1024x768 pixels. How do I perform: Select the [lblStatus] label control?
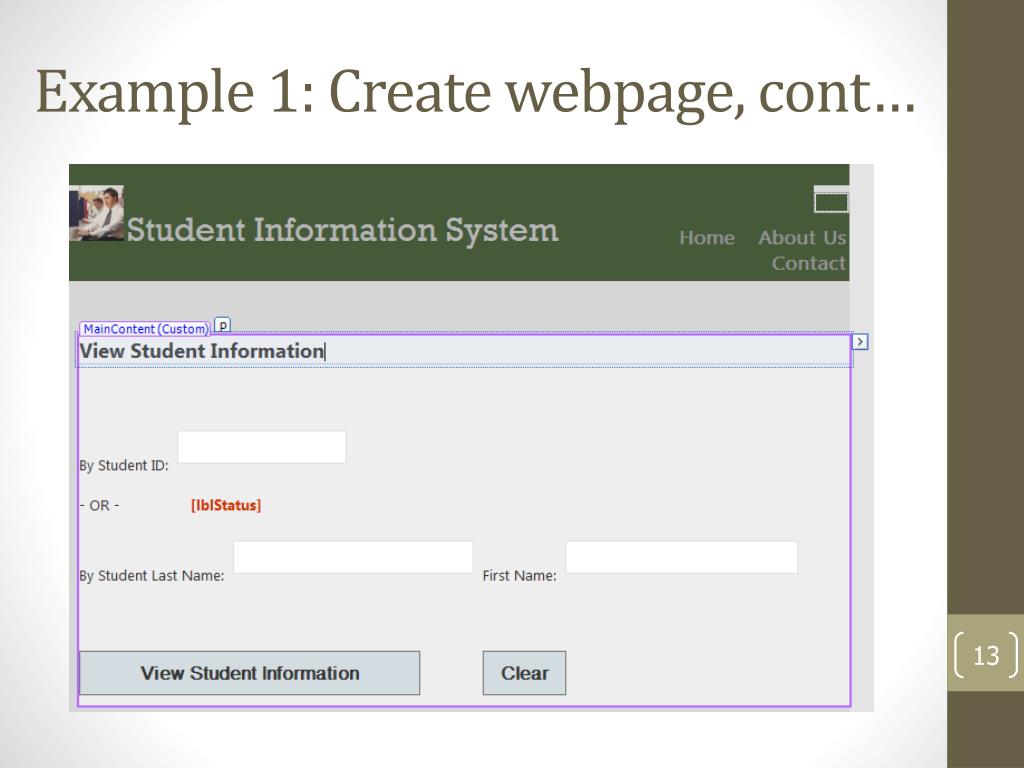click(226, 505)
